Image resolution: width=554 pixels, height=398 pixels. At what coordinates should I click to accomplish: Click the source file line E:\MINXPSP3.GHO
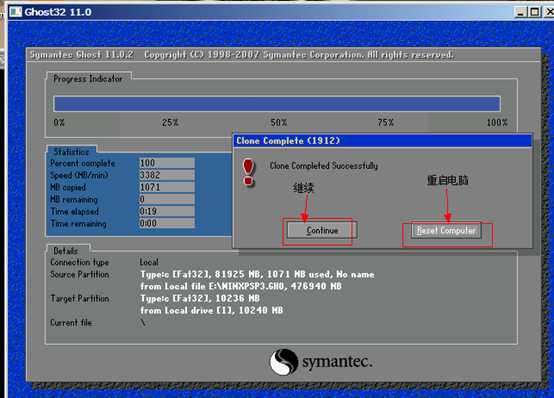[241, 286]
